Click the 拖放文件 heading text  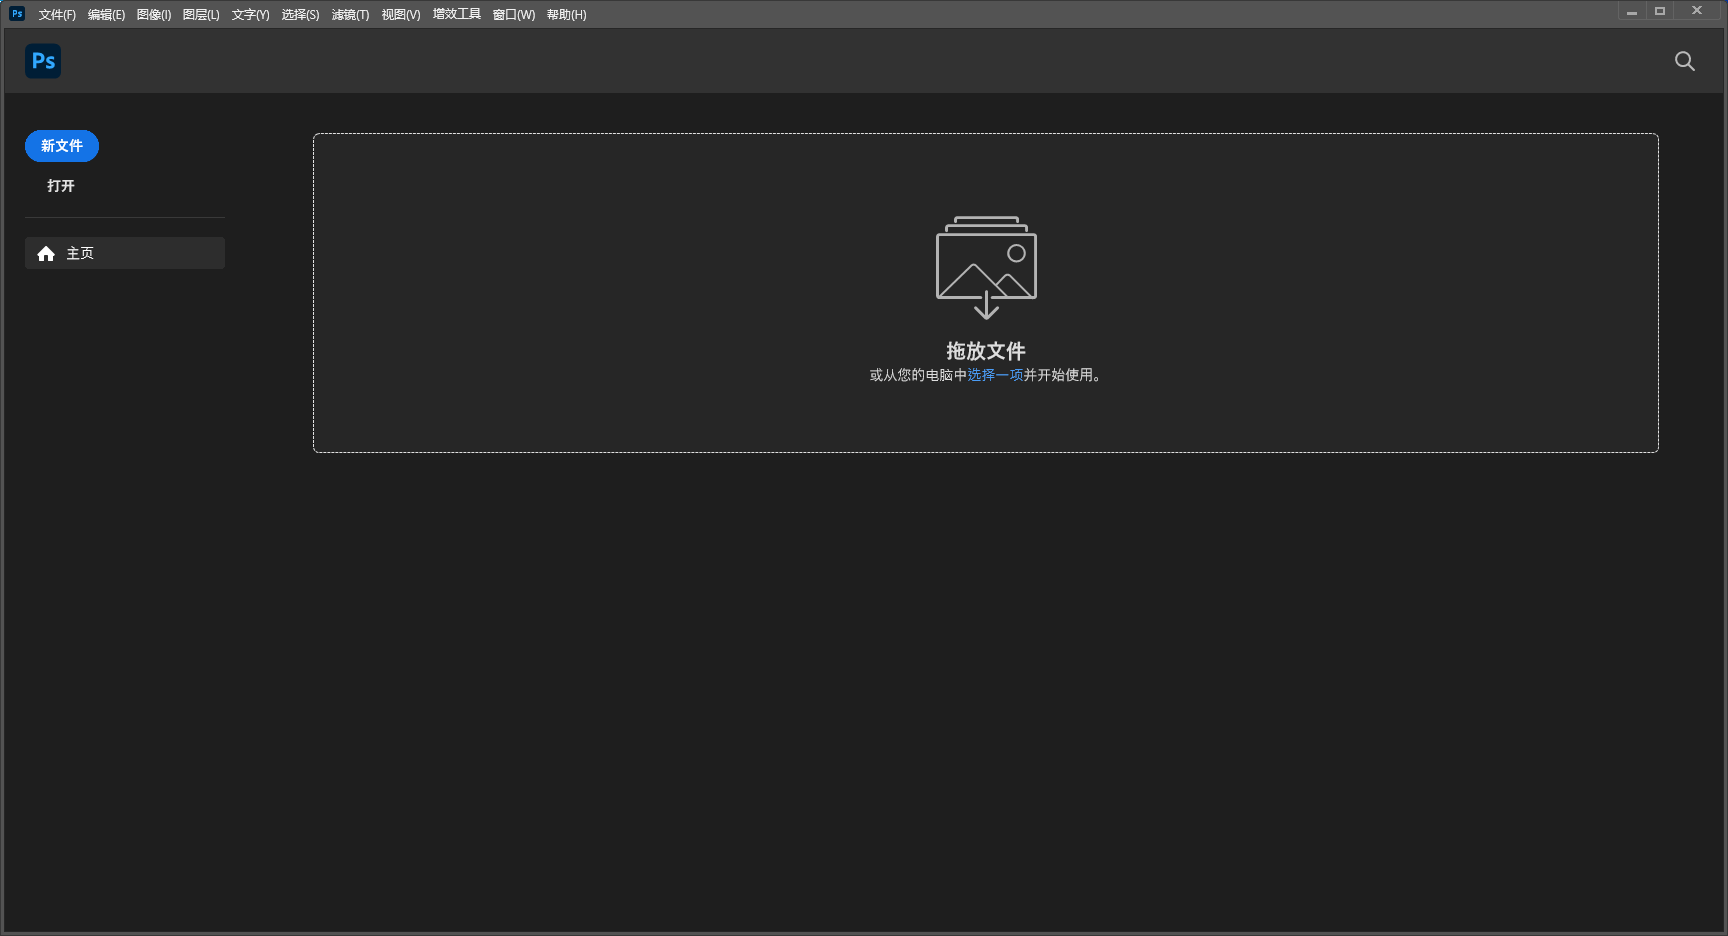986,351
